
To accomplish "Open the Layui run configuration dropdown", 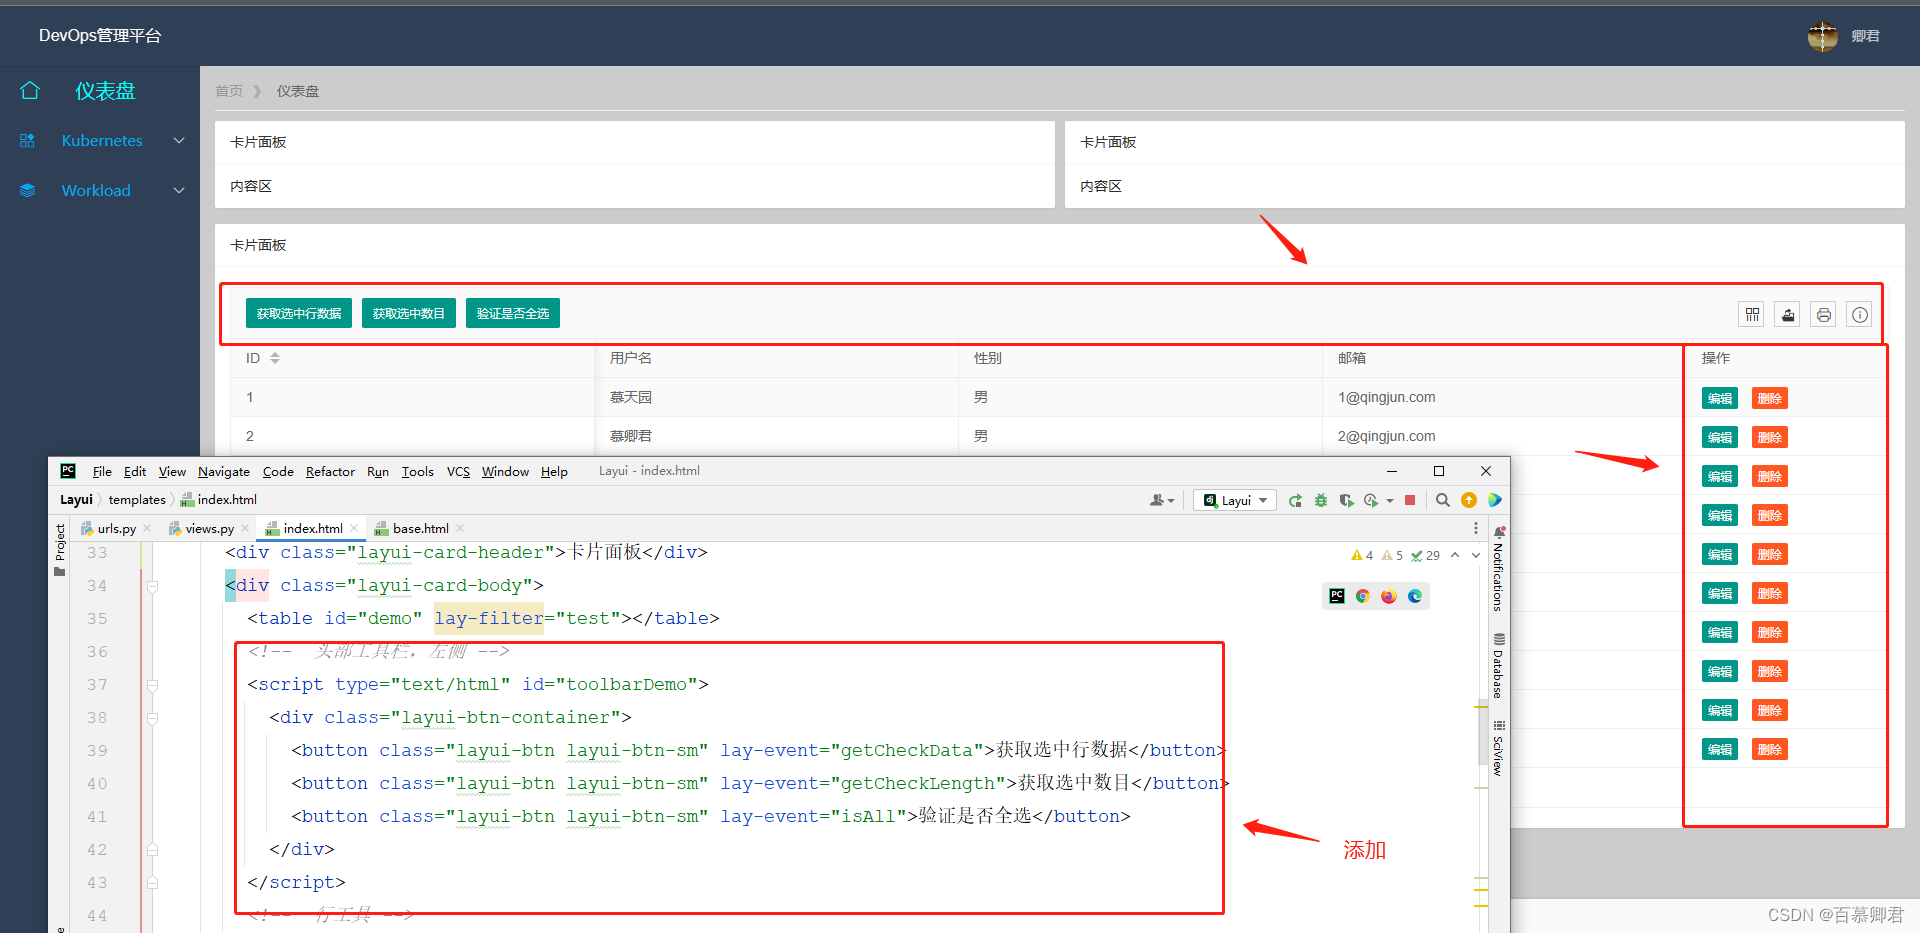I will (1235, 500).
